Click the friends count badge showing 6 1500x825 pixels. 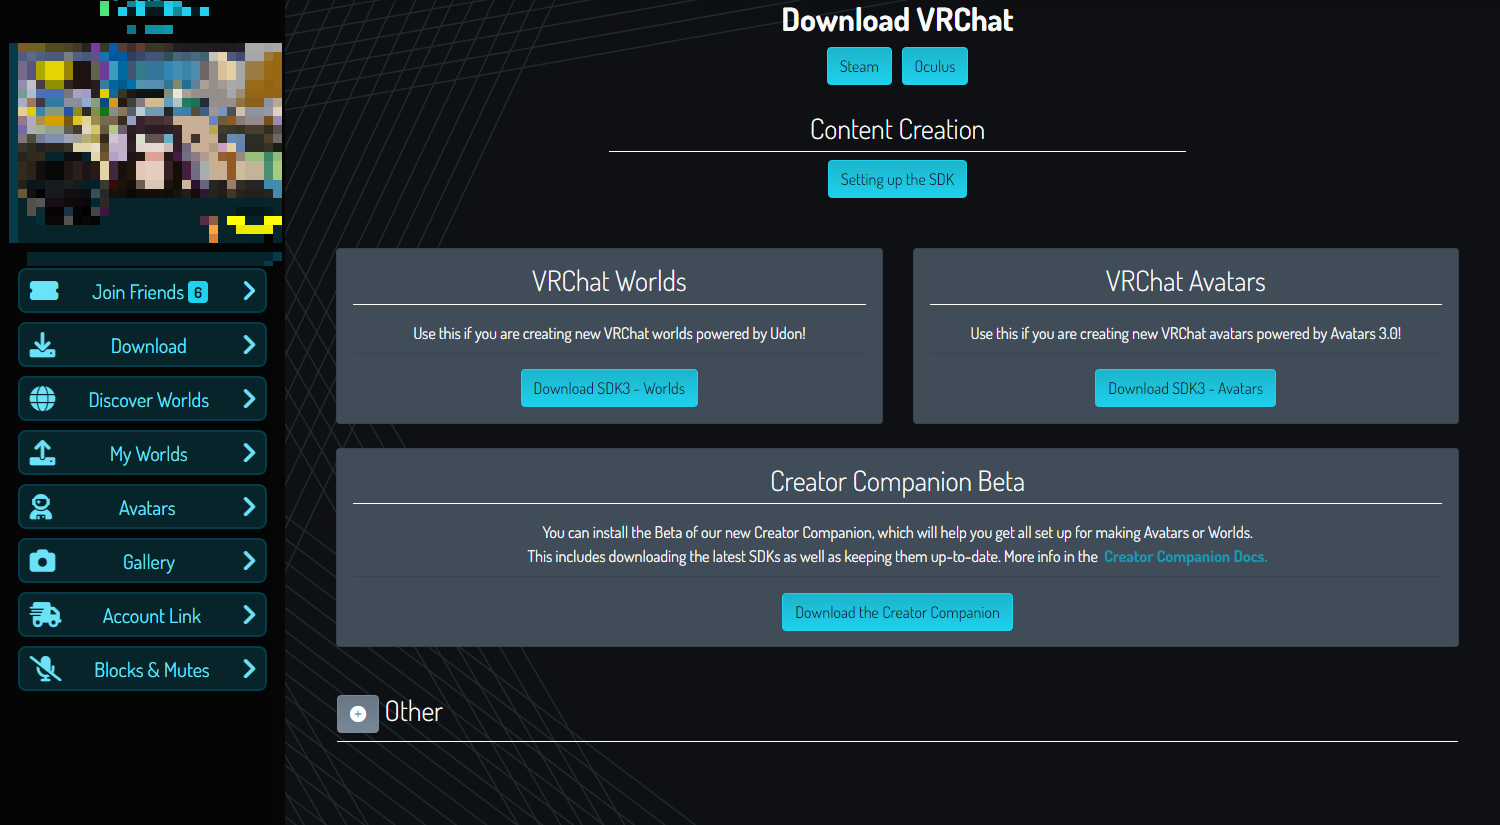coord(198,292)
